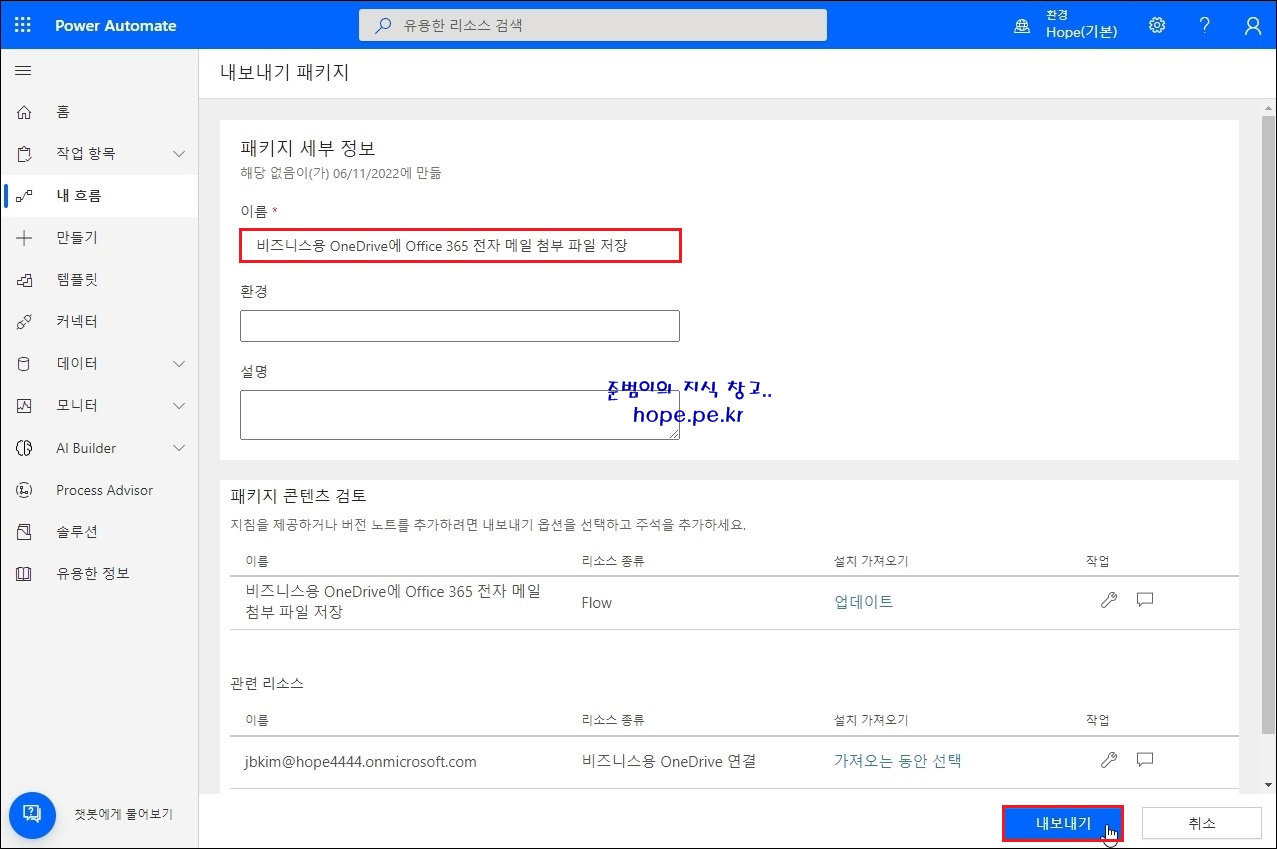Click the Hope(기본) environment name
The width and height of the screenshot is (1277, 849).
[x=1082, y=32]
